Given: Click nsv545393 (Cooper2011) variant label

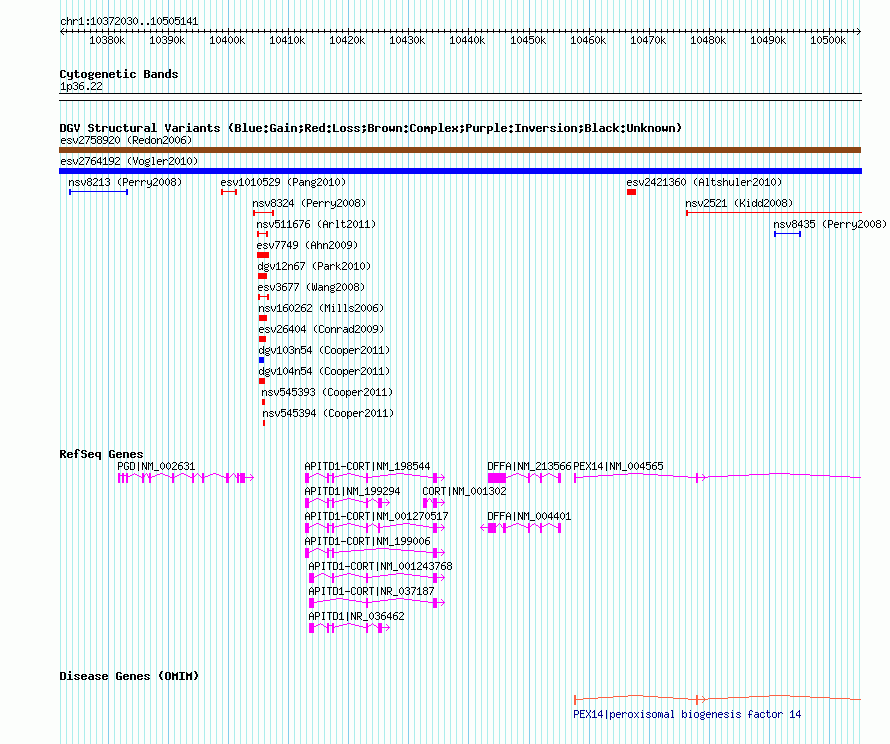Looking at the screenshot, I should [327, 392].
